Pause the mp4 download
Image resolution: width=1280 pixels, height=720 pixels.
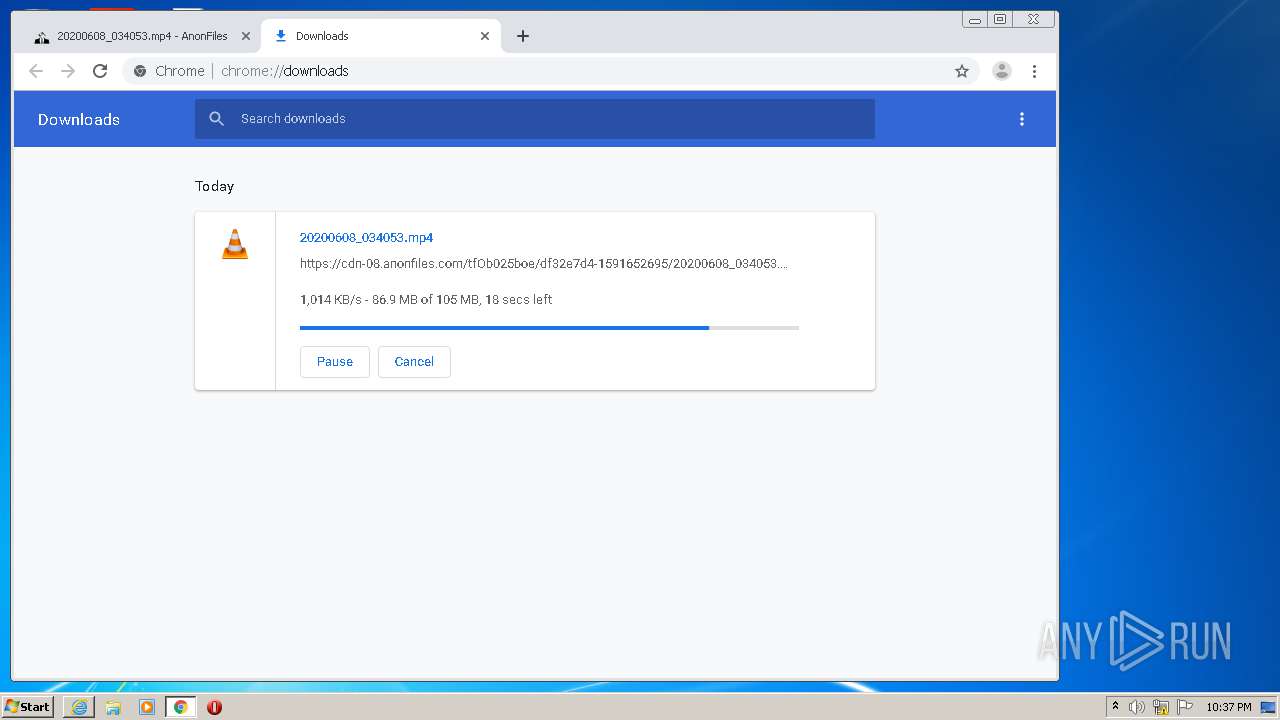point(335,362)
